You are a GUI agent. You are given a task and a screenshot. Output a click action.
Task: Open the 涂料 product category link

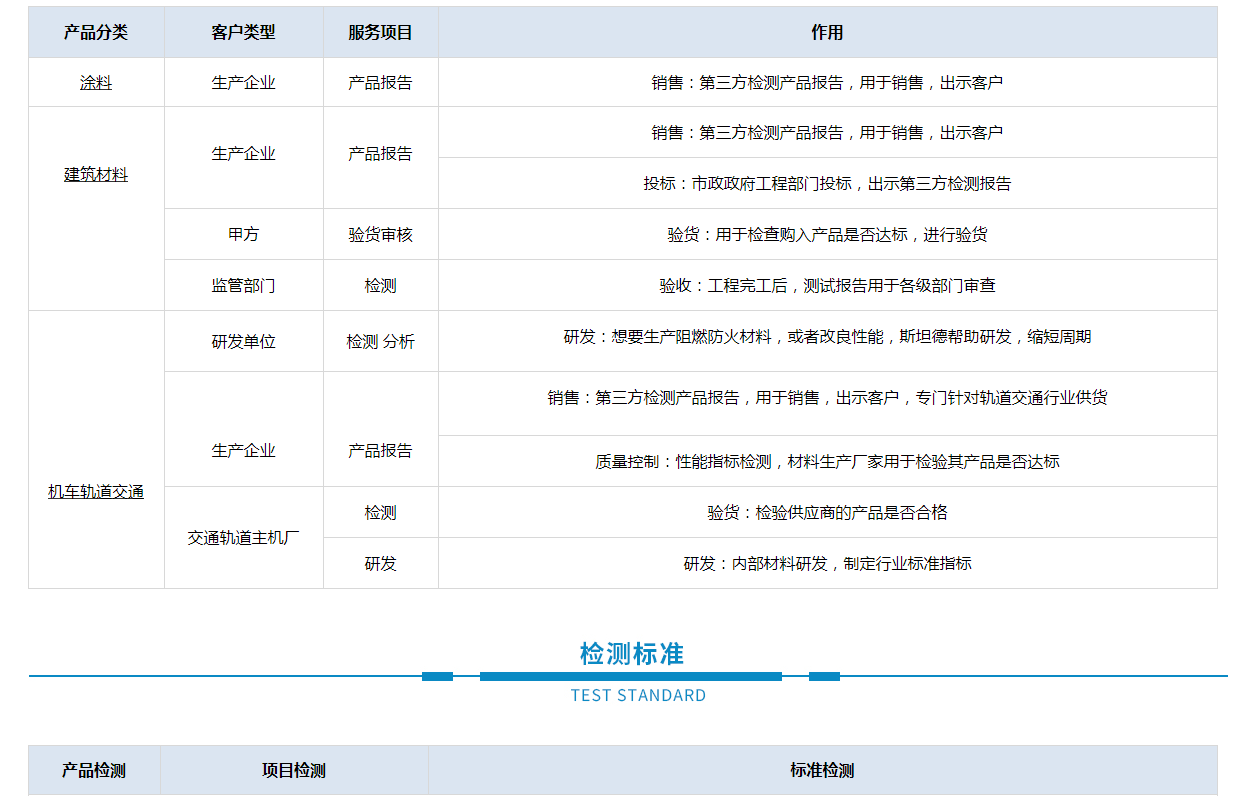96,83
